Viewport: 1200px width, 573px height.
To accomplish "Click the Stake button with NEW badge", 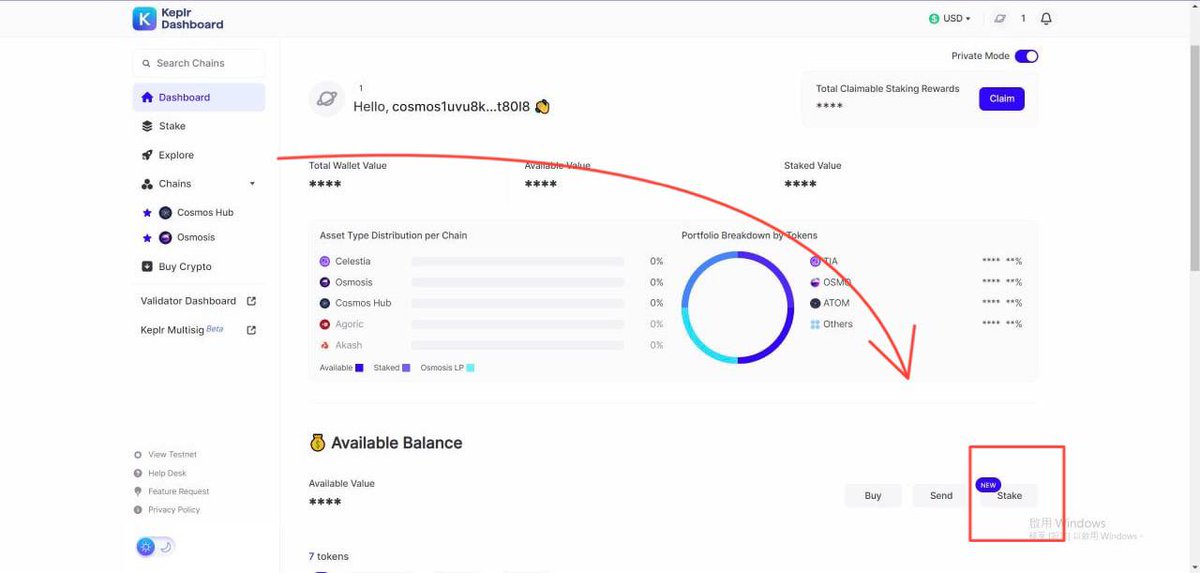I will tap(1009, 495).
